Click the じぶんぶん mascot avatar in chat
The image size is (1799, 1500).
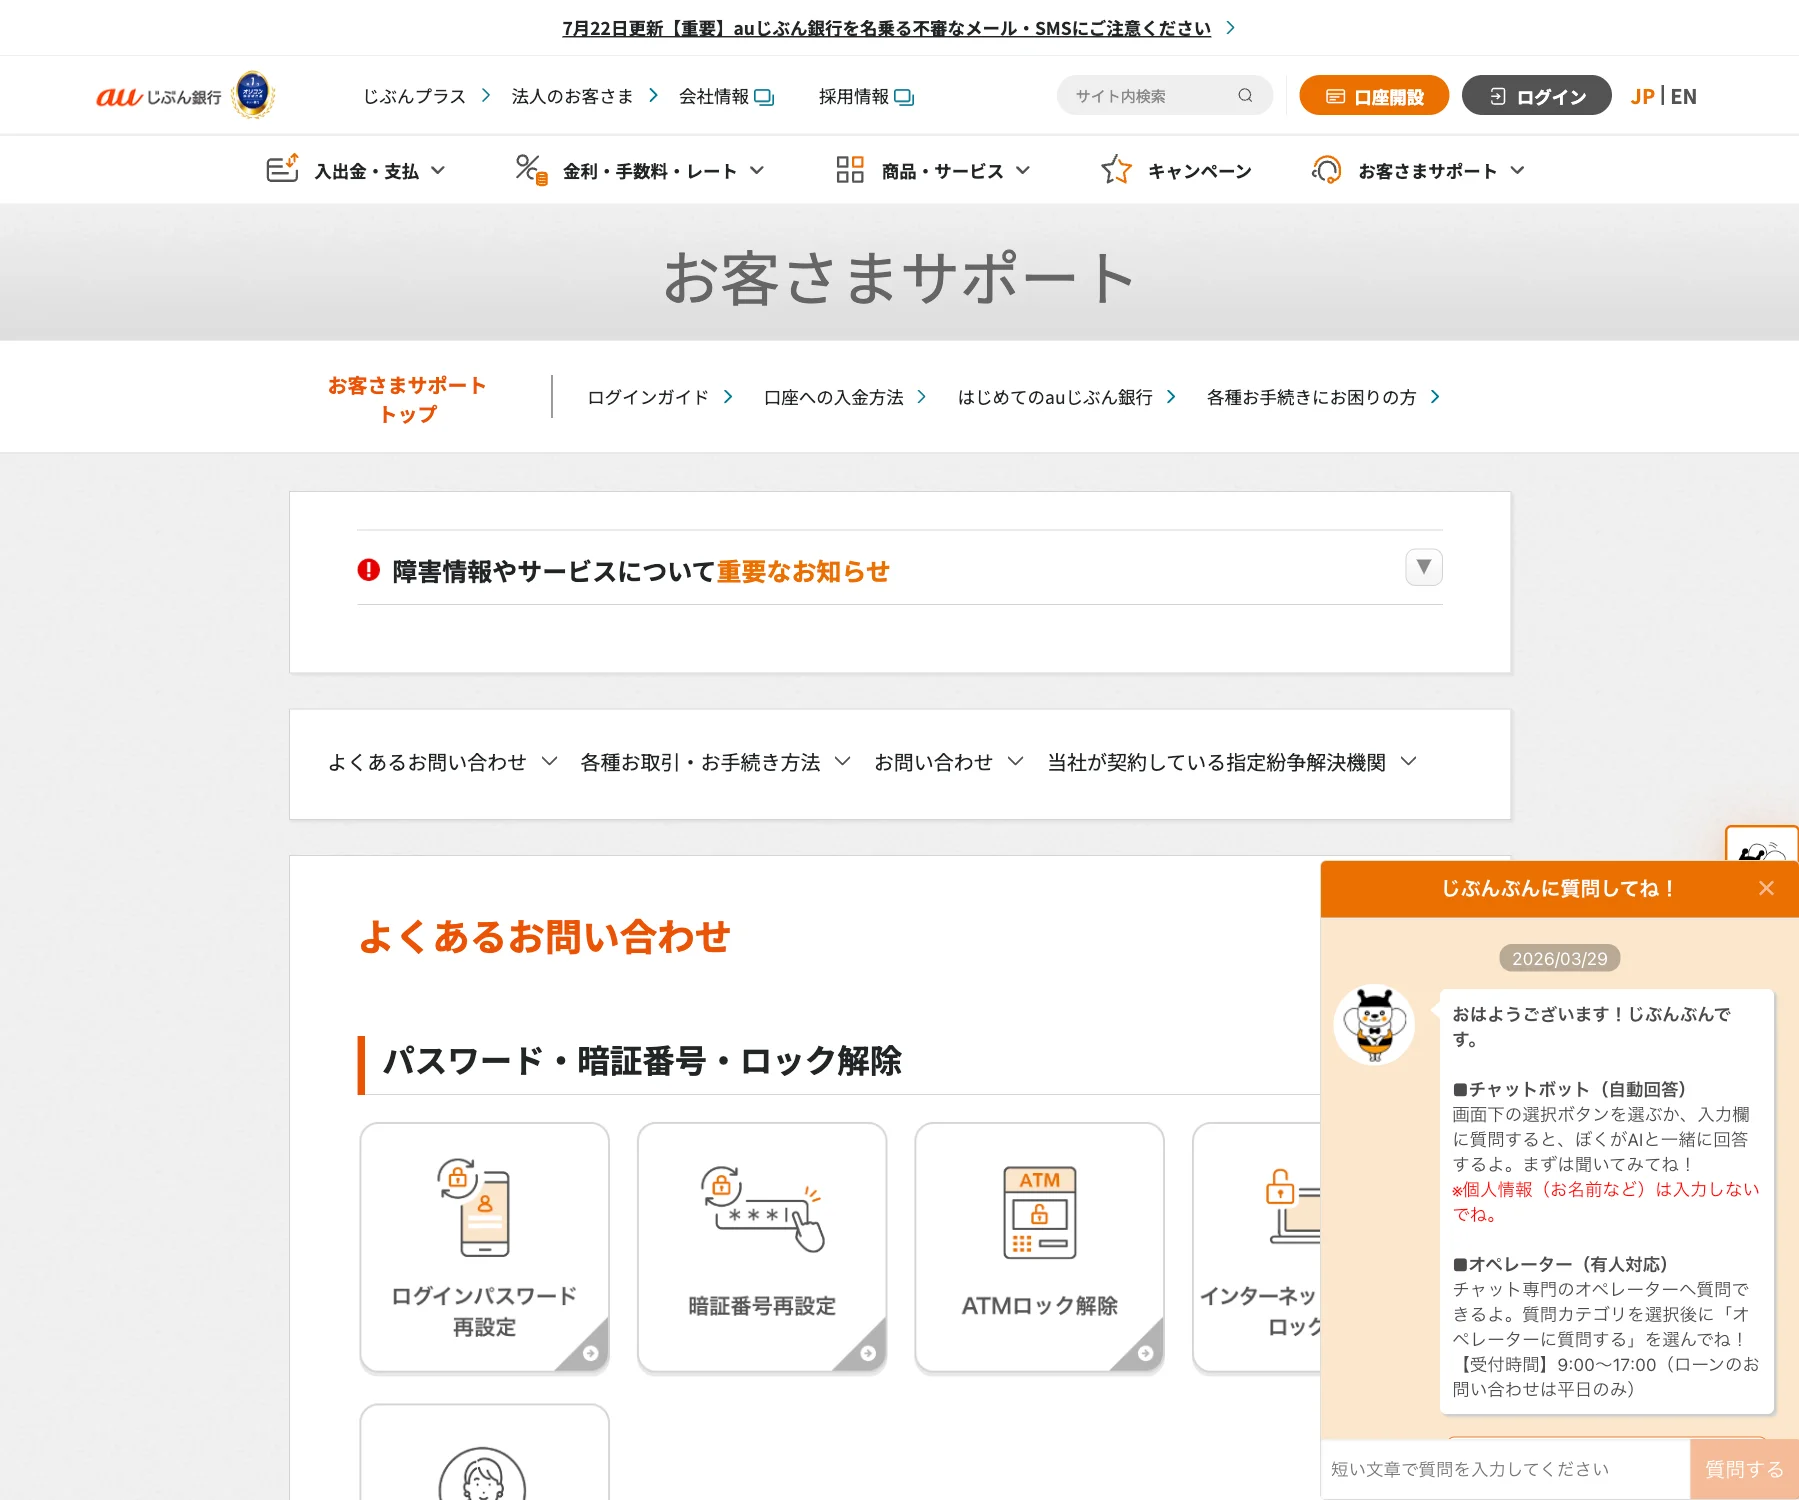(x=1375, y=1027)
